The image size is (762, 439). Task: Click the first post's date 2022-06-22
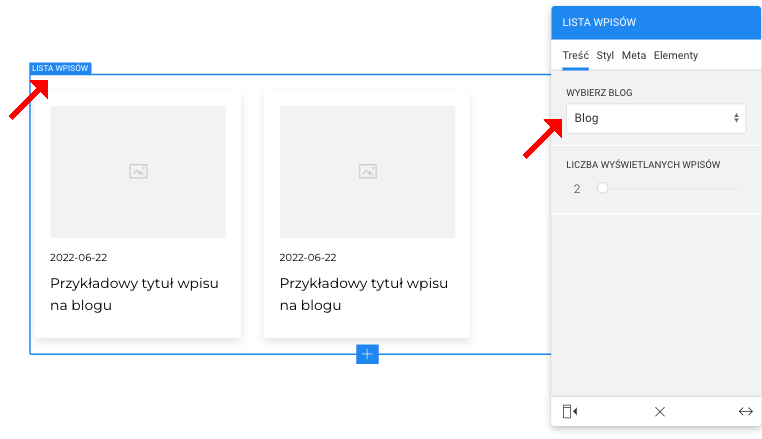click(x=79, y=258)
